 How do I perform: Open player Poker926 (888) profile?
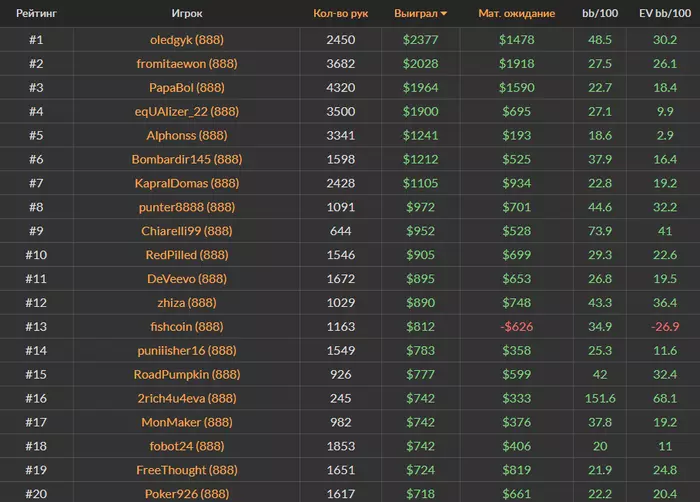click(187, 494)
